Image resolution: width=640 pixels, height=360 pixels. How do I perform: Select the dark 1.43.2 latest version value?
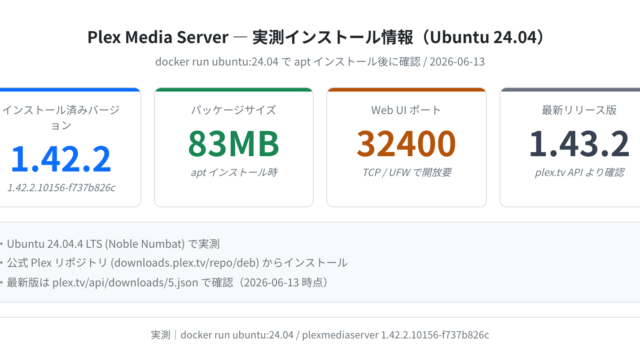tap(579, 143)
